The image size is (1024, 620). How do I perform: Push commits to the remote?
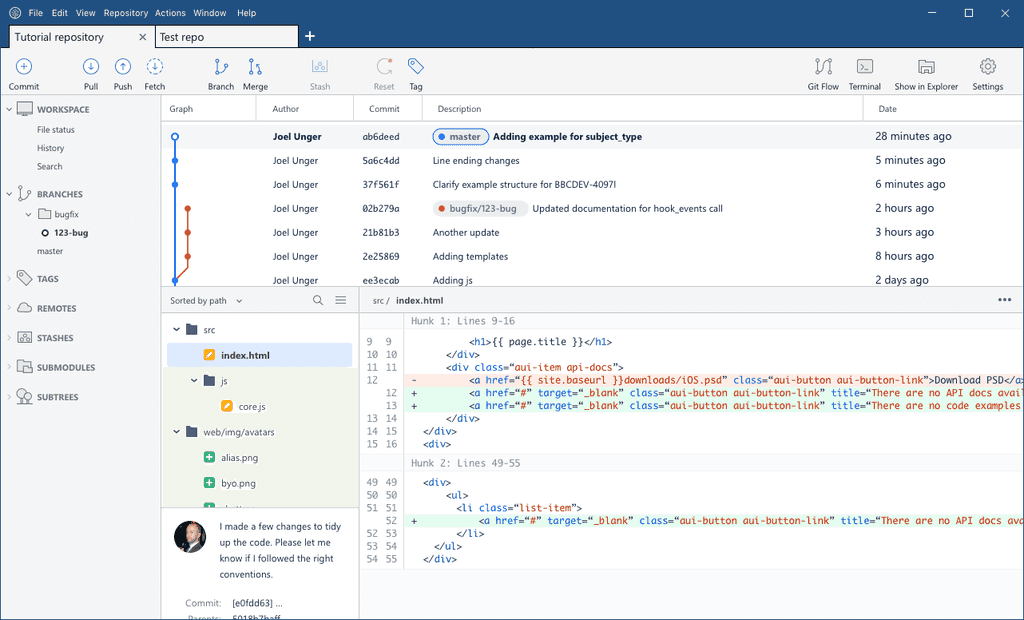[x=122, y=72]
